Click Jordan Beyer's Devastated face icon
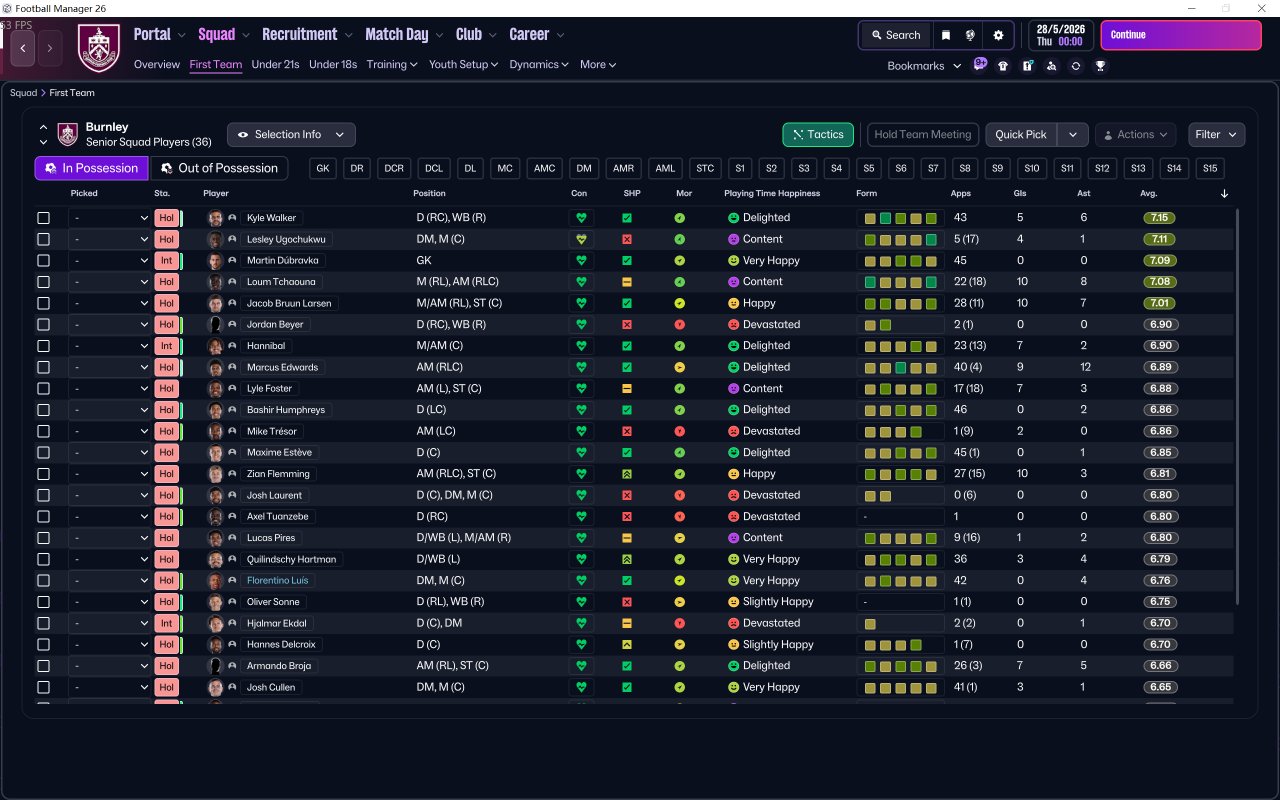Screen dimensions: 1280x800 [733, 324]
